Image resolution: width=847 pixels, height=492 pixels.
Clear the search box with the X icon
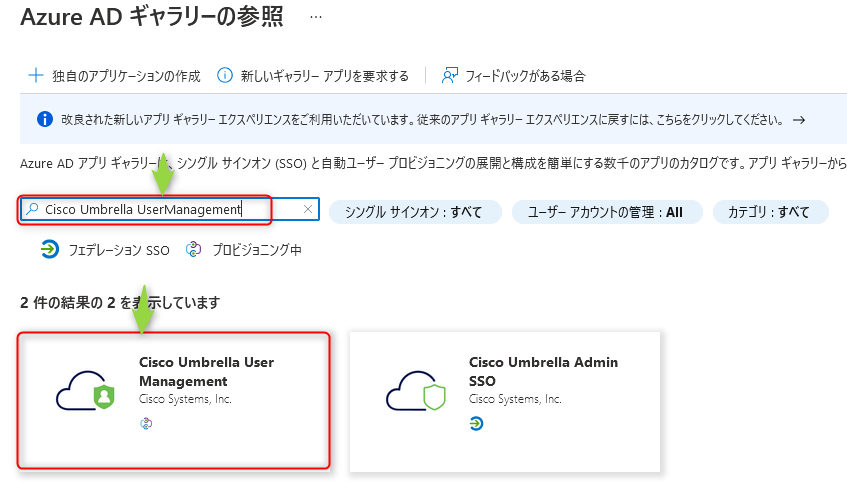tap(308, 209)
